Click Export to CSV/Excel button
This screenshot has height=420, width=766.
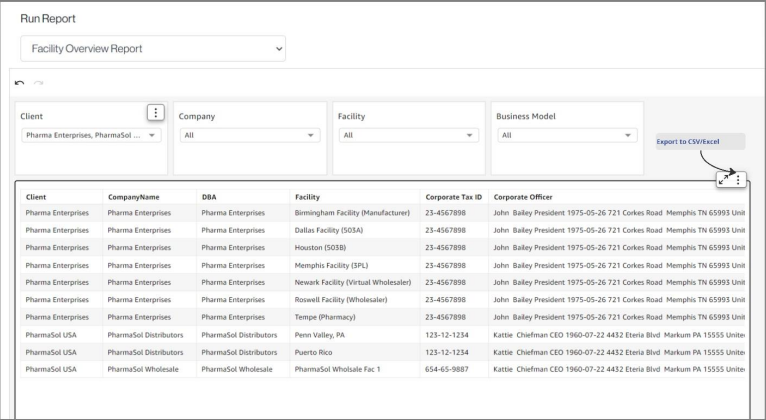tap(688, 142)
